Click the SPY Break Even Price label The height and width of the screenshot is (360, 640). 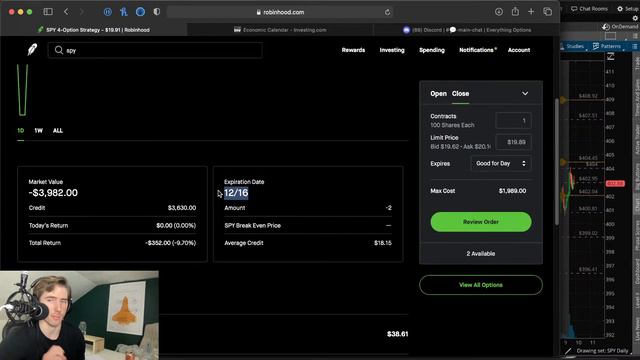click(x=252, y=225)
